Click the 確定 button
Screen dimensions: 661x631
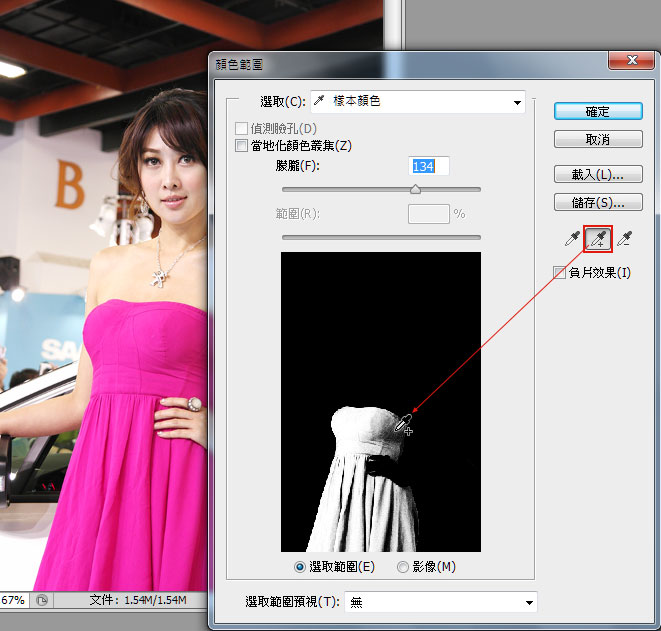pos(597,112)
